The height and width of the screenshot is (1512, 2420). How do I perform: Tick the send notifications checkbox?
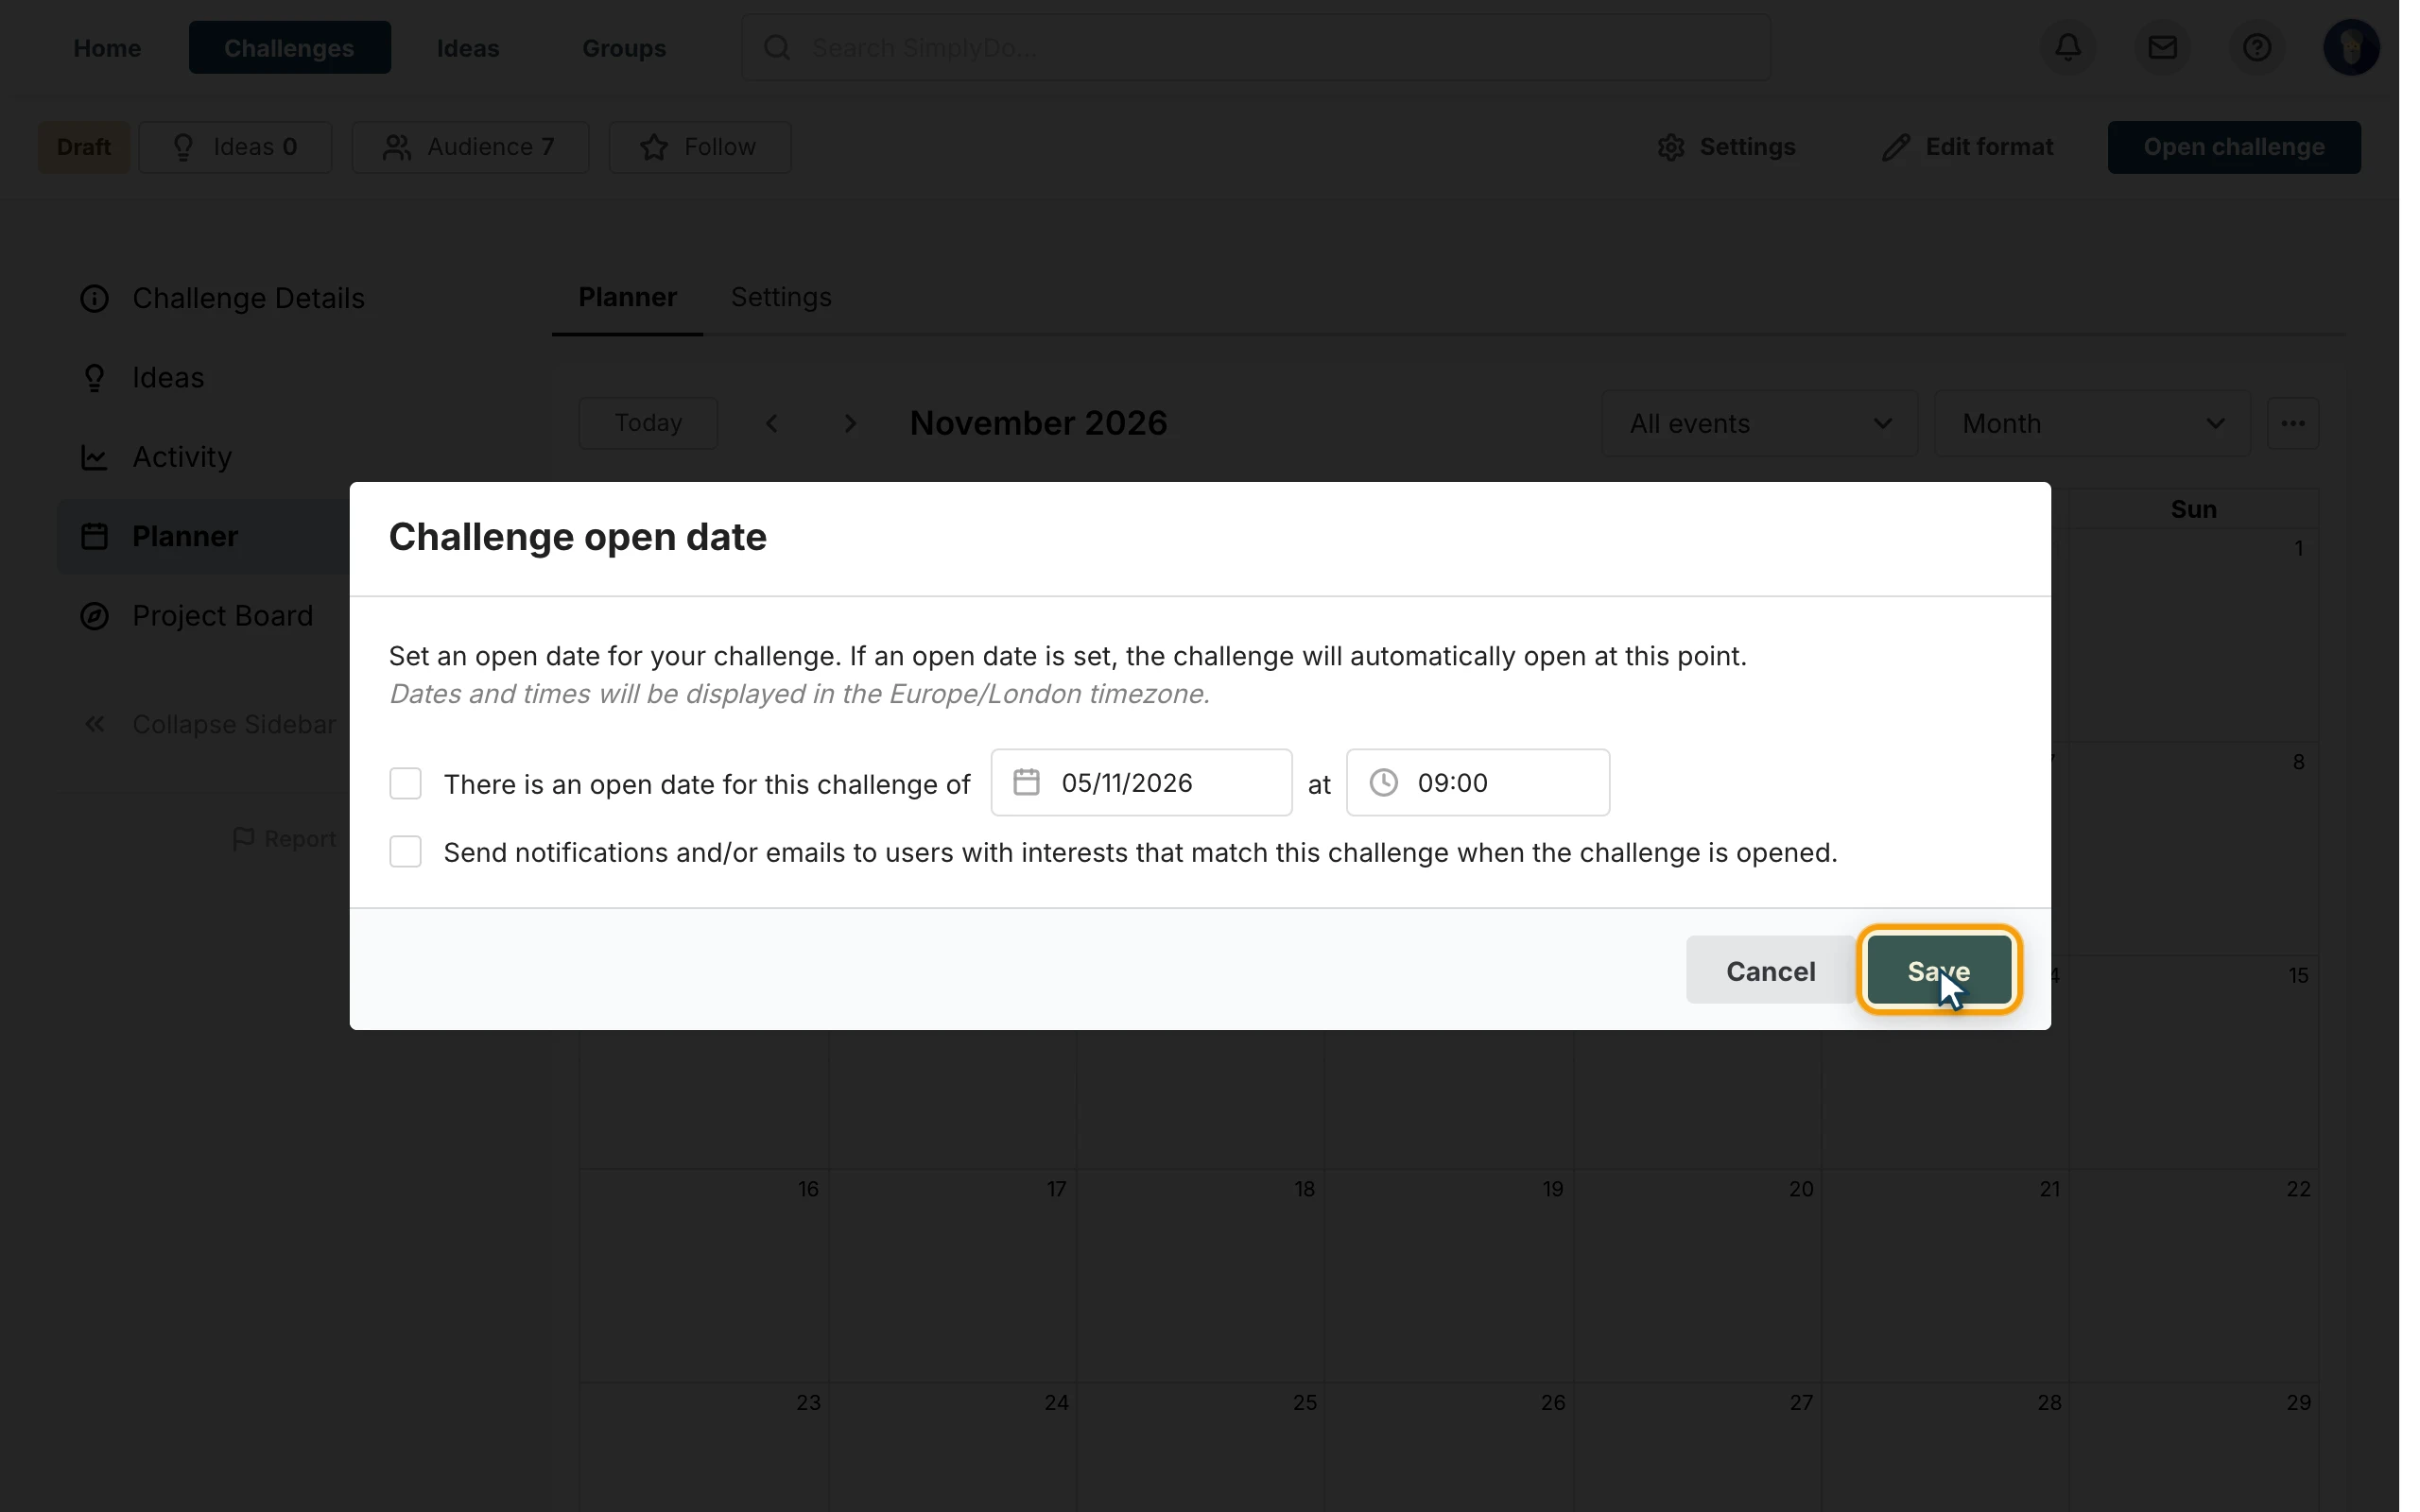click(x=405, y=852)
